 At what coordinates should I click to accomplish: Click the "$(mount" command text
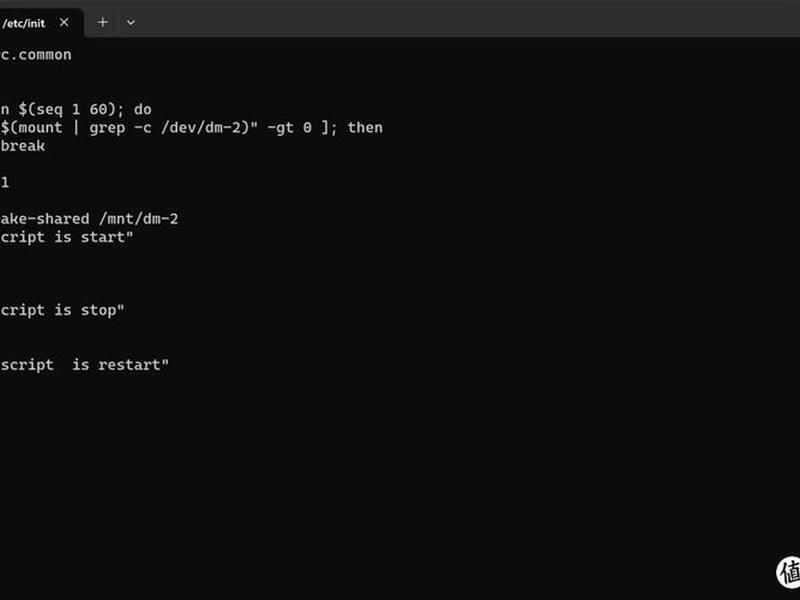(x=31, y=128)
